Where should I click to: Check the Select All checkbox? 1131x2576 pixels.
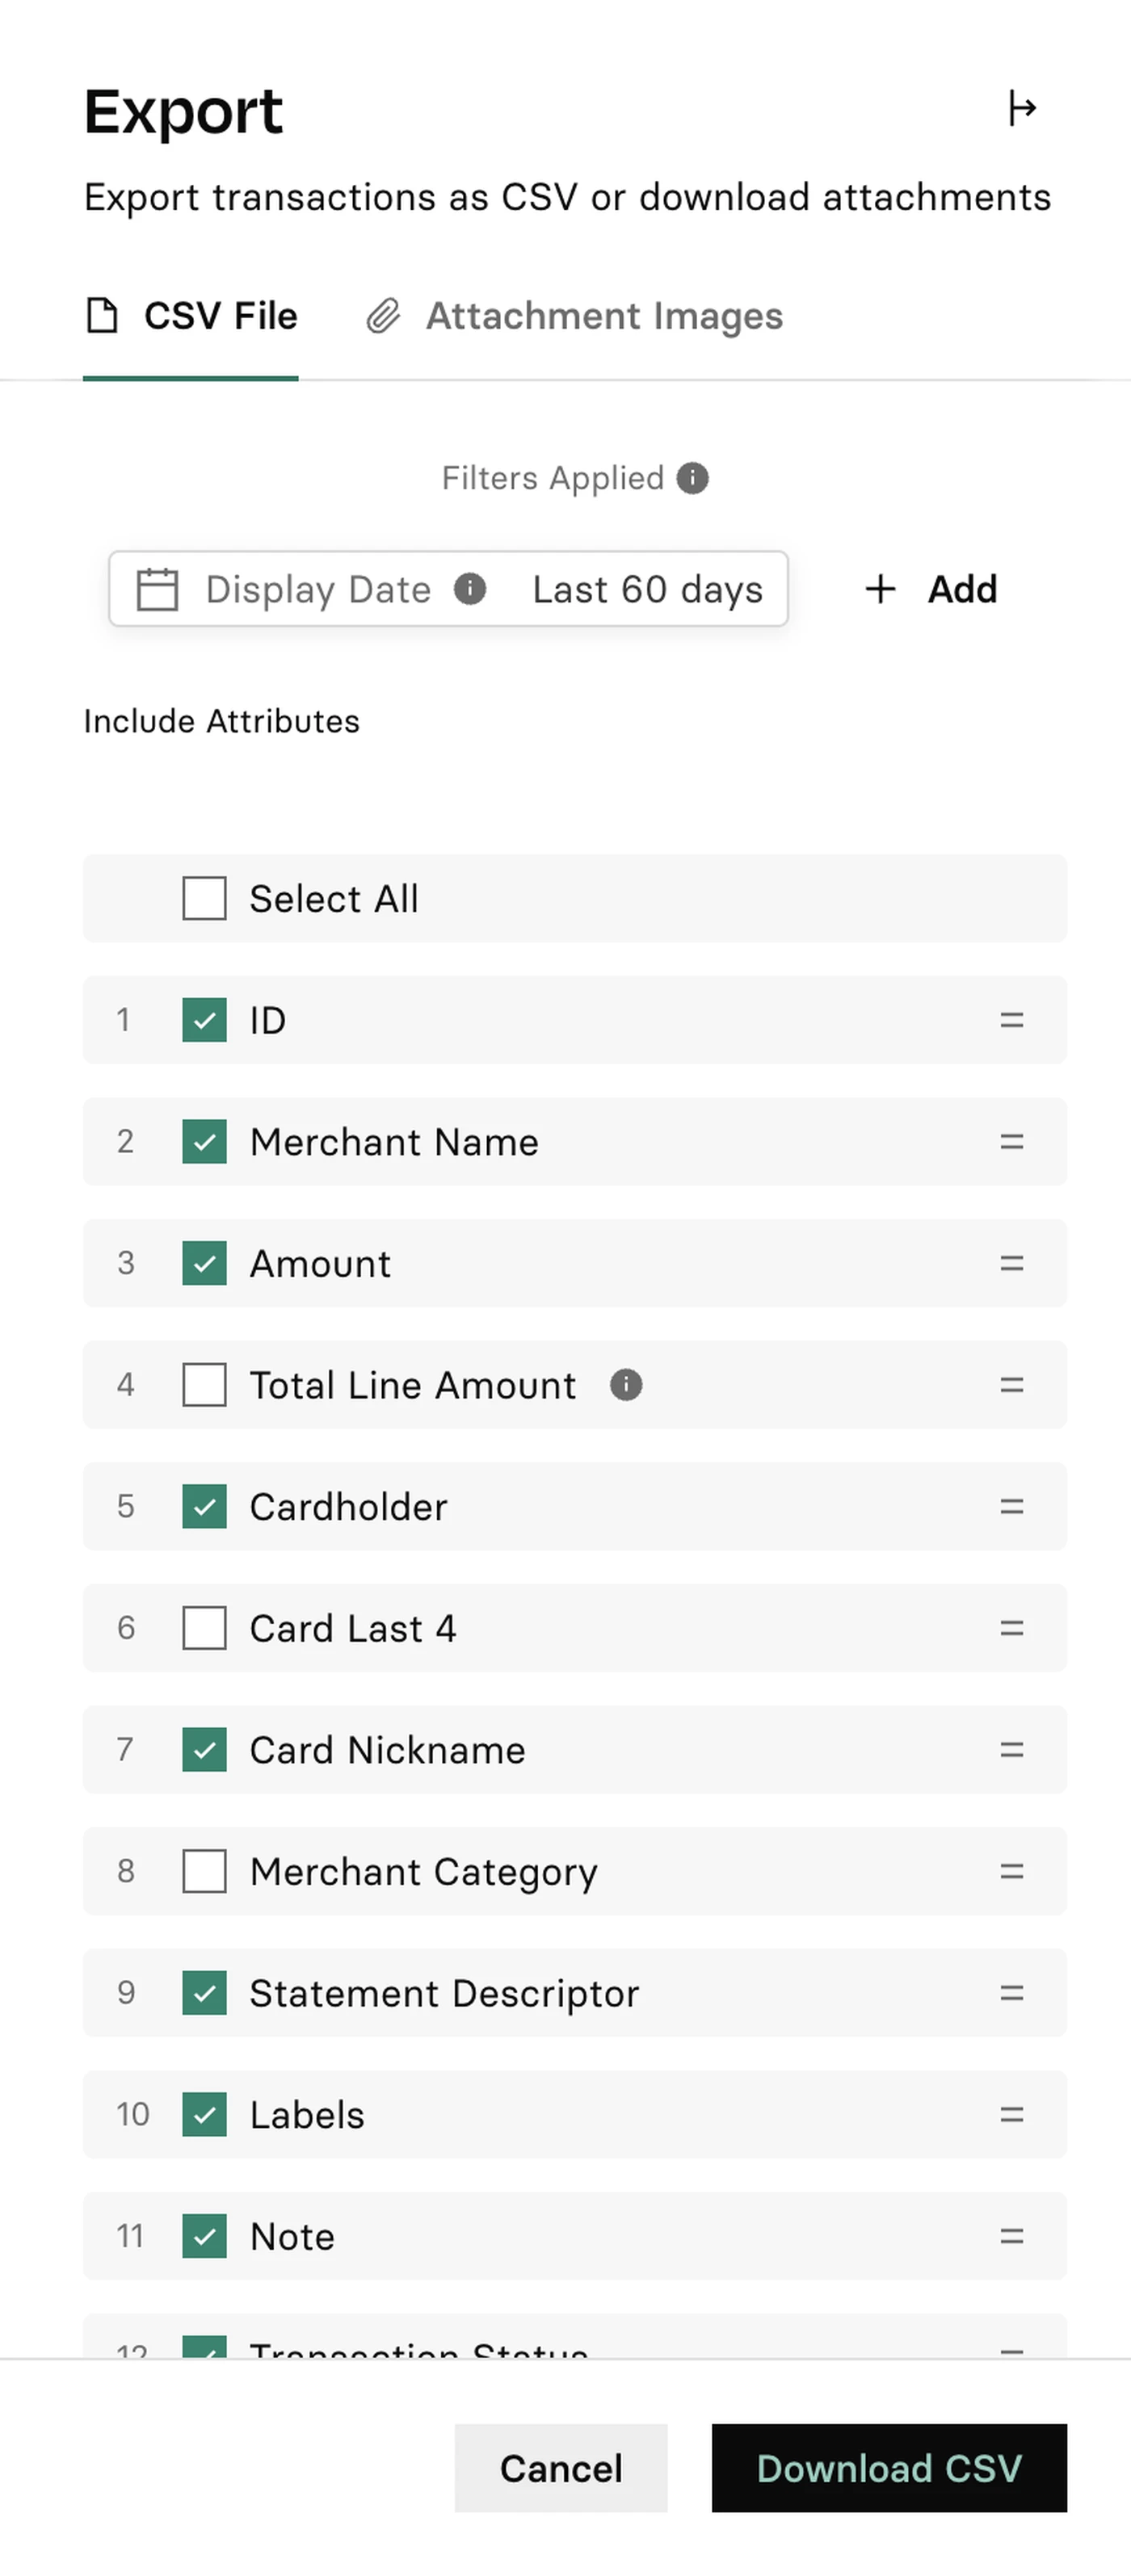tap(204, 898)
